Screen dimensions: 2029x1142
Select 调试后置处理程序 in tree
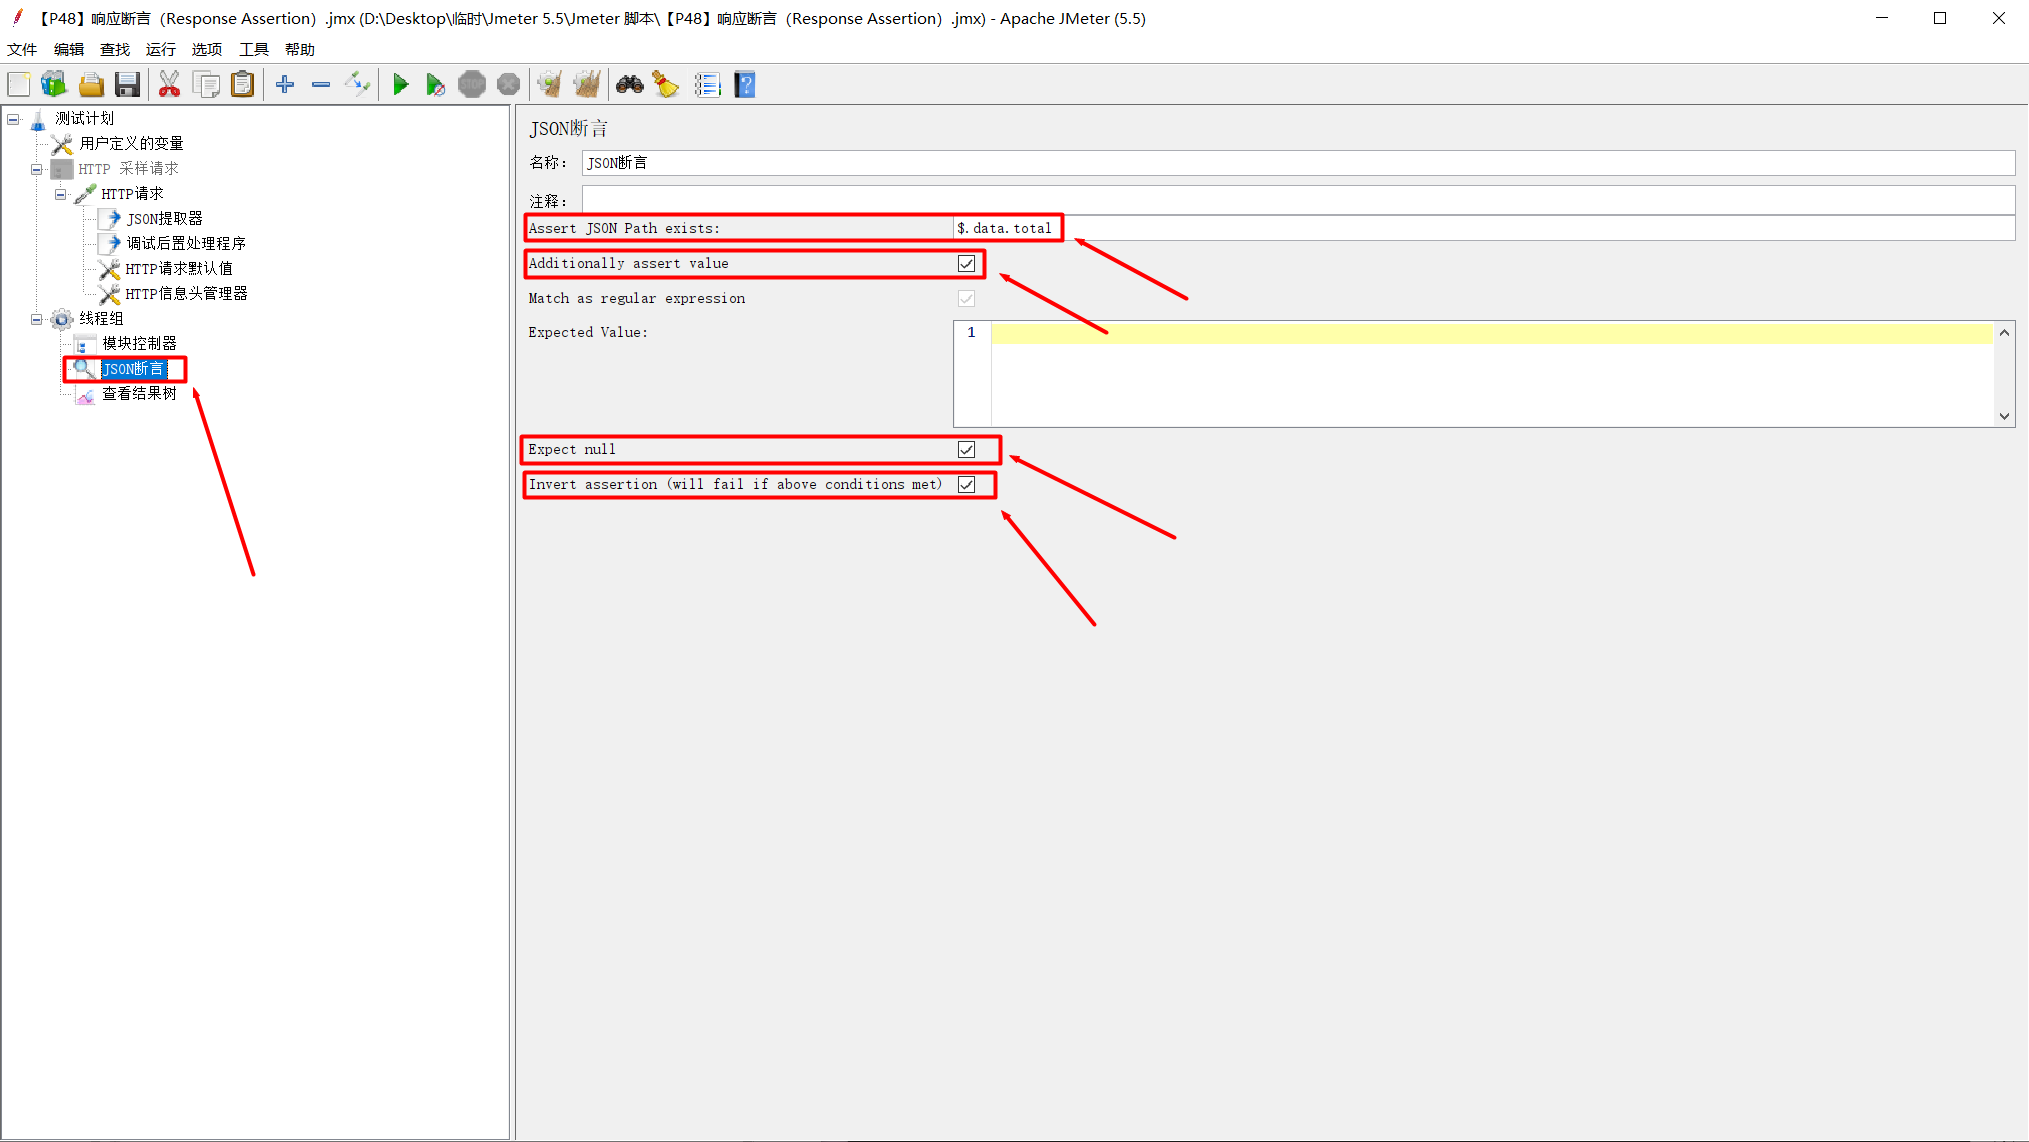pos(186,244)
